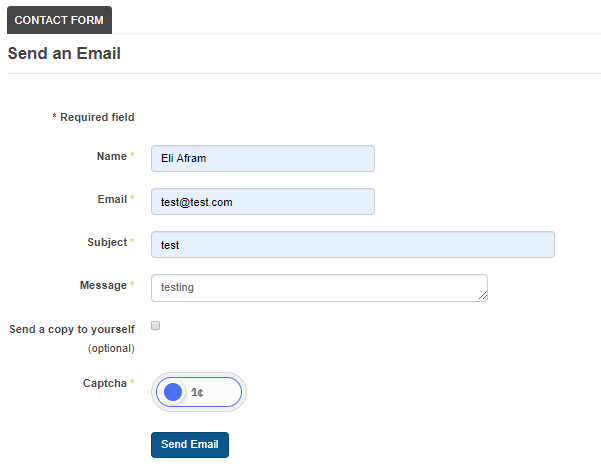
Task: Click the asterisk next to Captcha label
Action: pos(132,381)
